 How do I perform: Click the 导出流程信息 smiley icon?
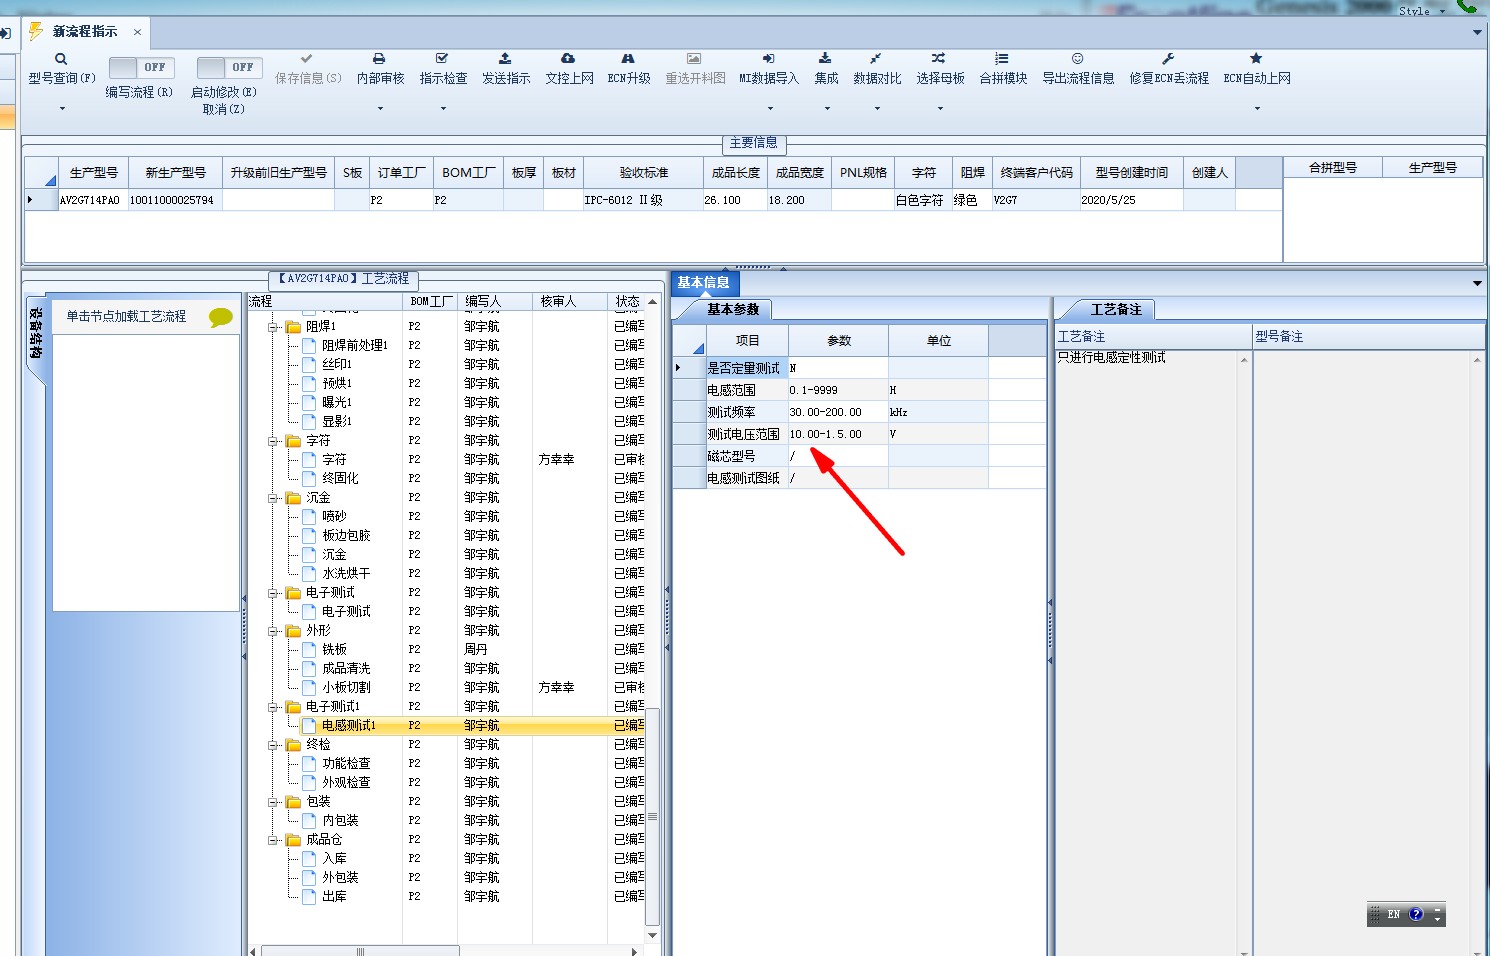[x=1077, y=59]
